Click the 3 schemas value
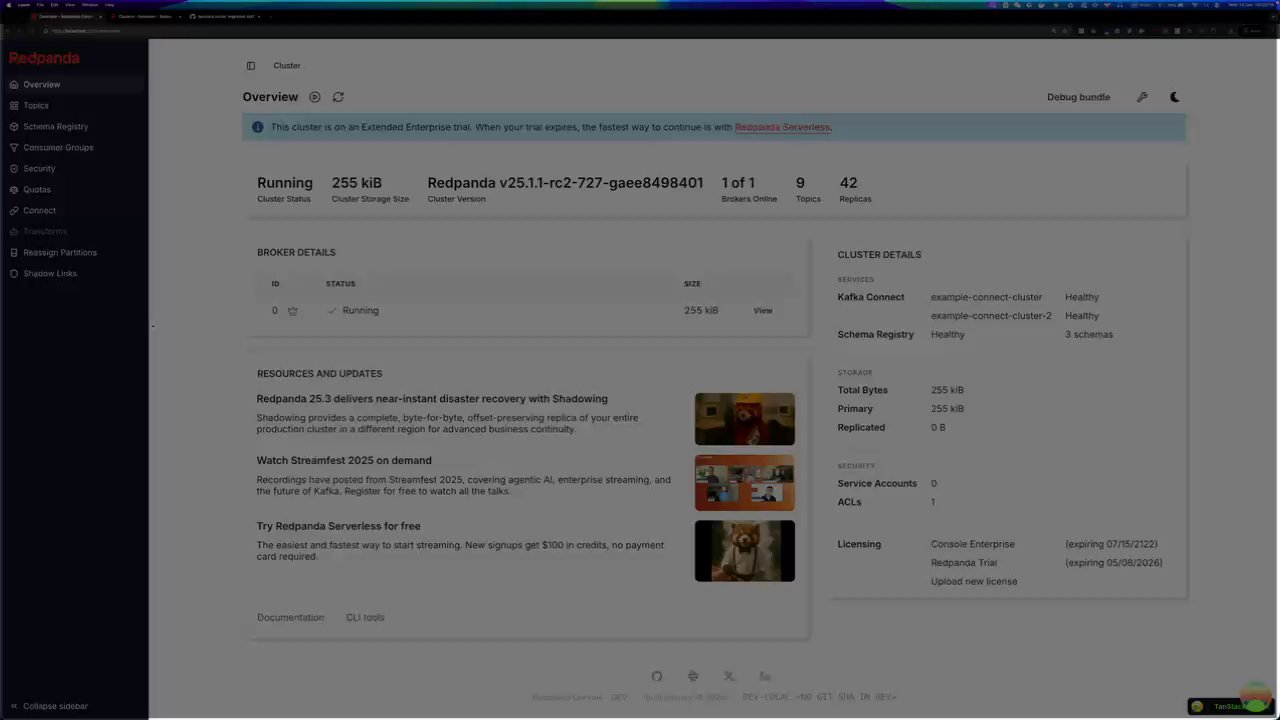Image resolution: width=1280 pixels, height=720 pixels. (1089, 335)
